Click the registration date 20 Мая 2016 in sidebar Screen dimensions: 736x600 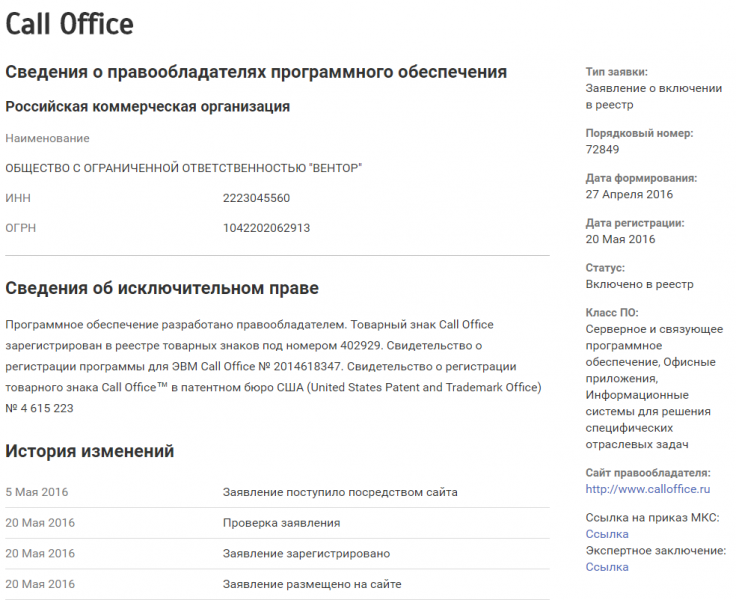click(620, 239)
